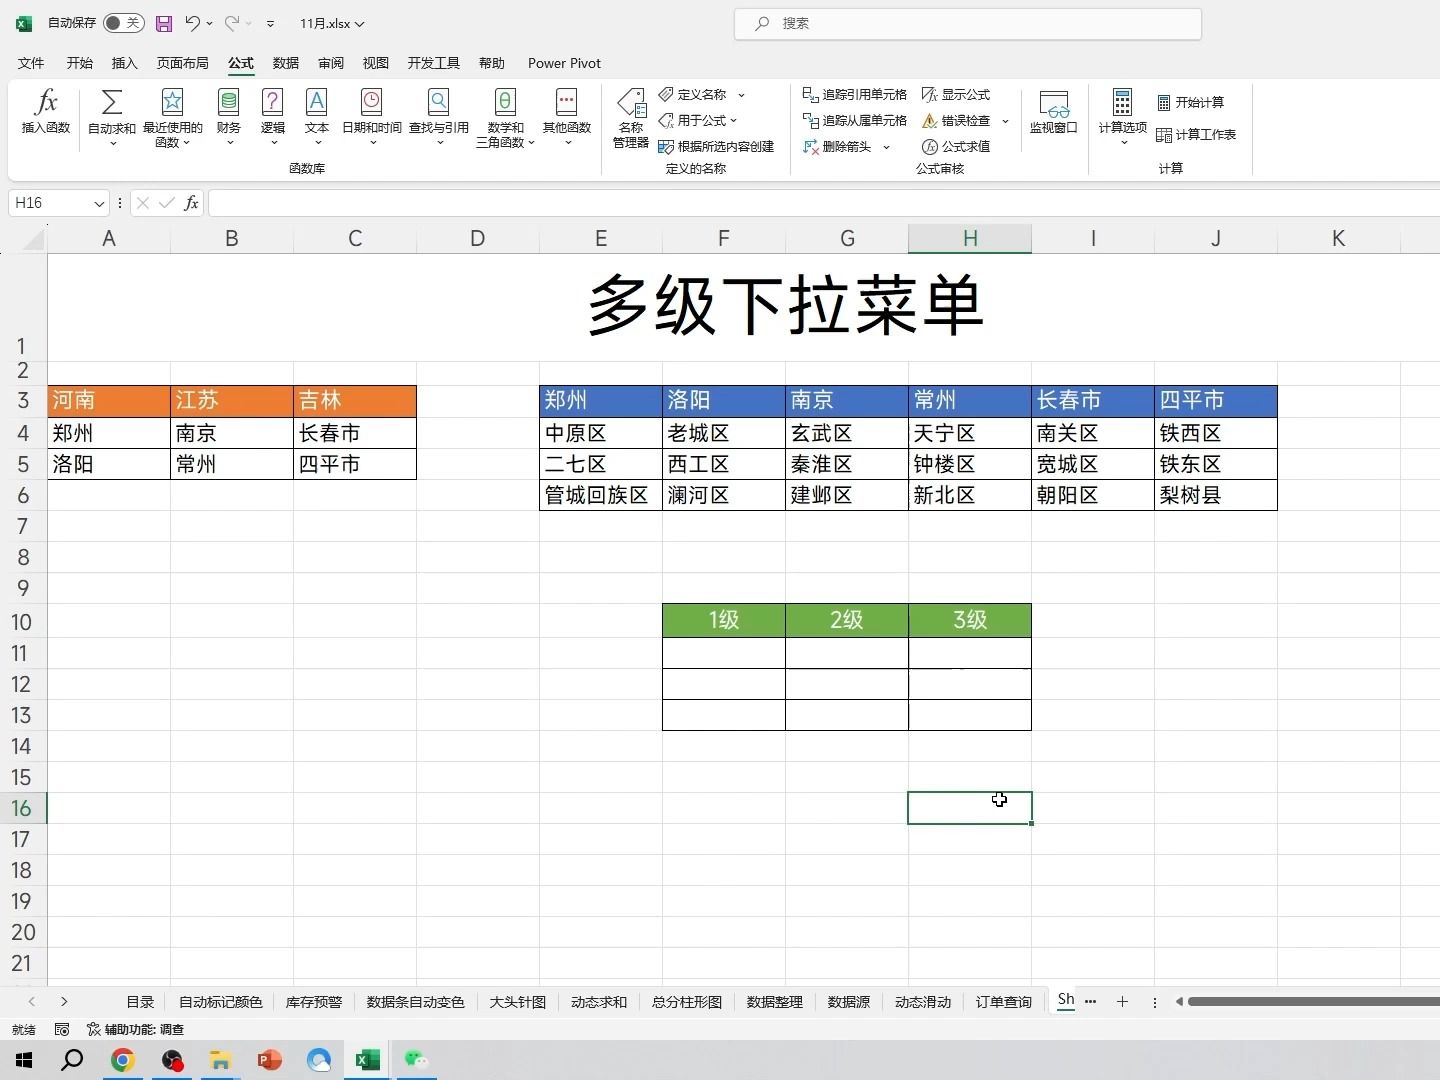Click the formula bar input area
Viewport: 1440px width, 1080px height.
(824, 203)
